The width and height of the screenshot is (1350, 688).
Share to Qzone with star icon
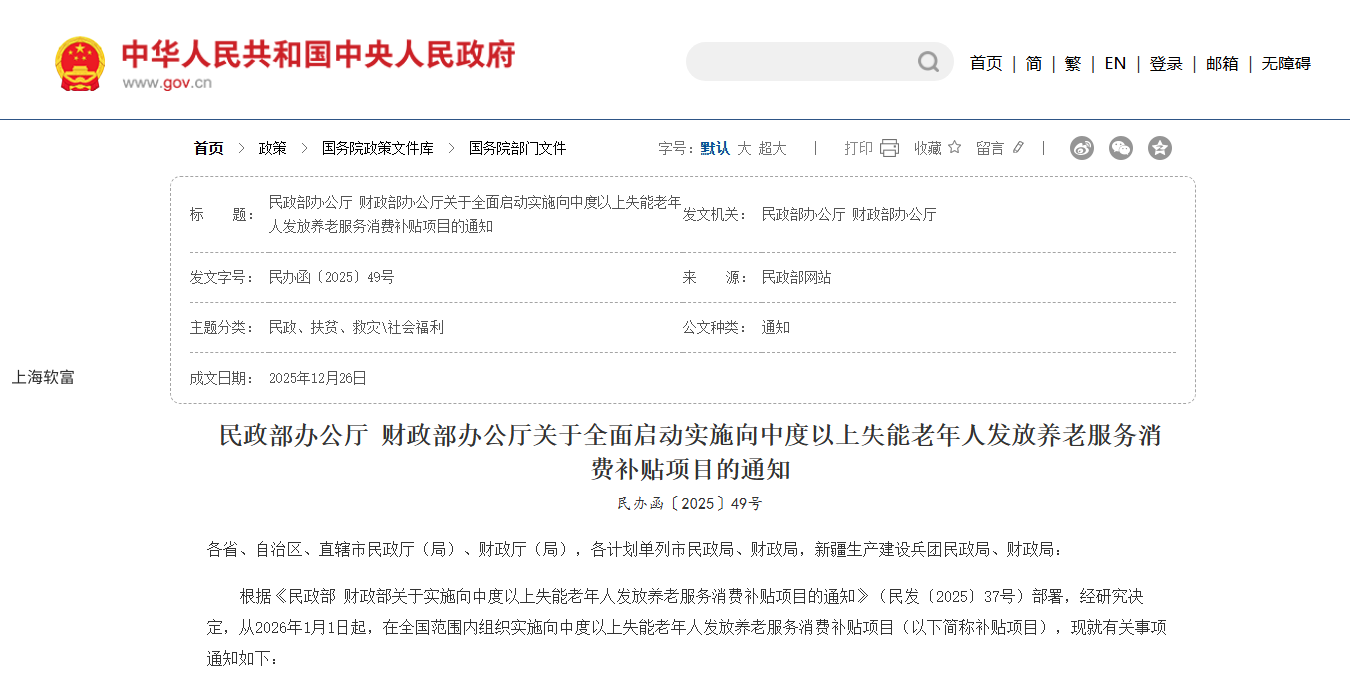click(x=1159, y=148)
